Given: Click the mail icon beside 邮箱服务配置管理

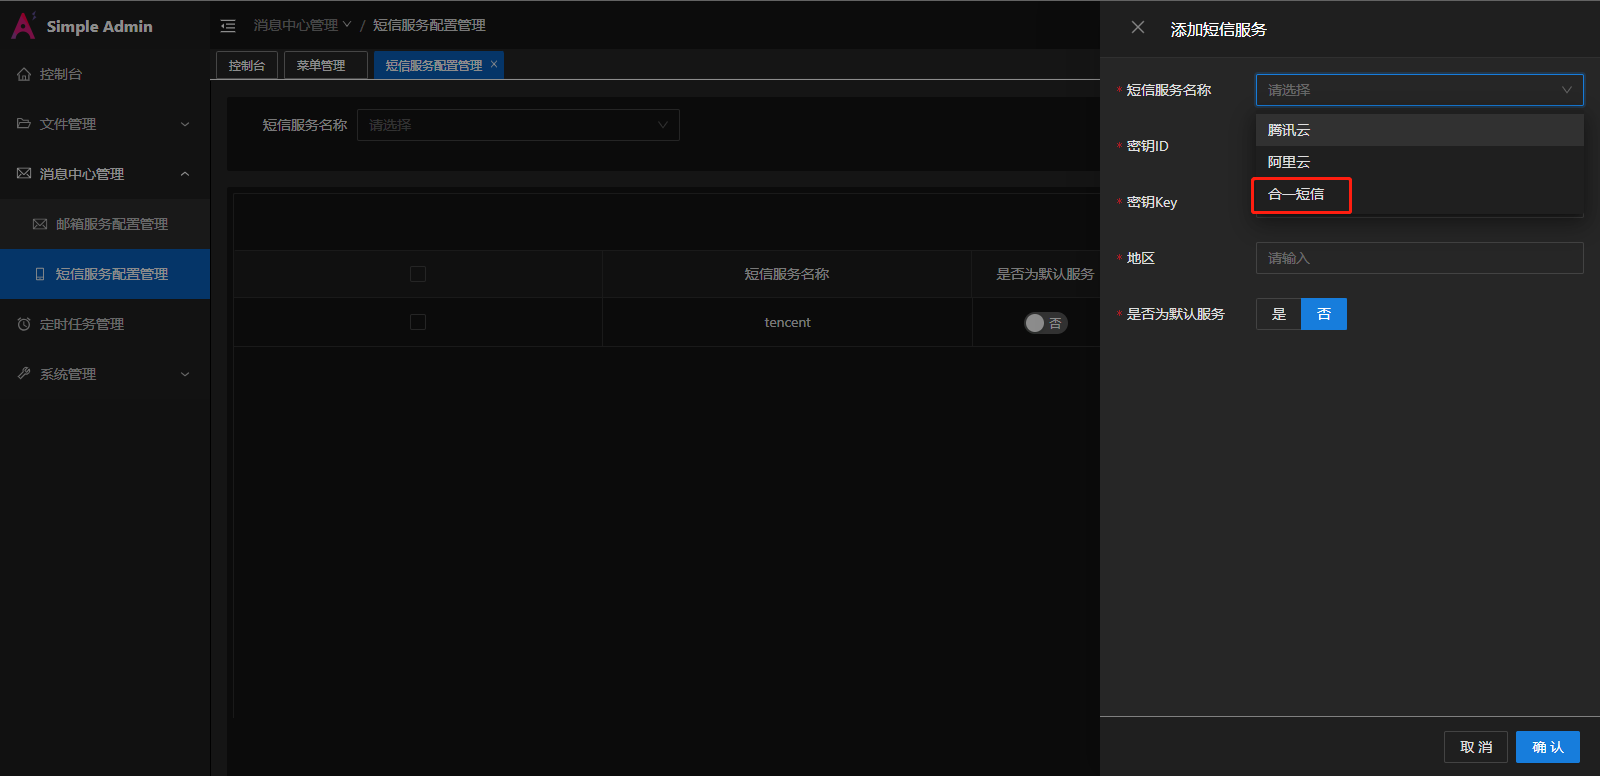Looking at the screenshot, I should (40, 224).
